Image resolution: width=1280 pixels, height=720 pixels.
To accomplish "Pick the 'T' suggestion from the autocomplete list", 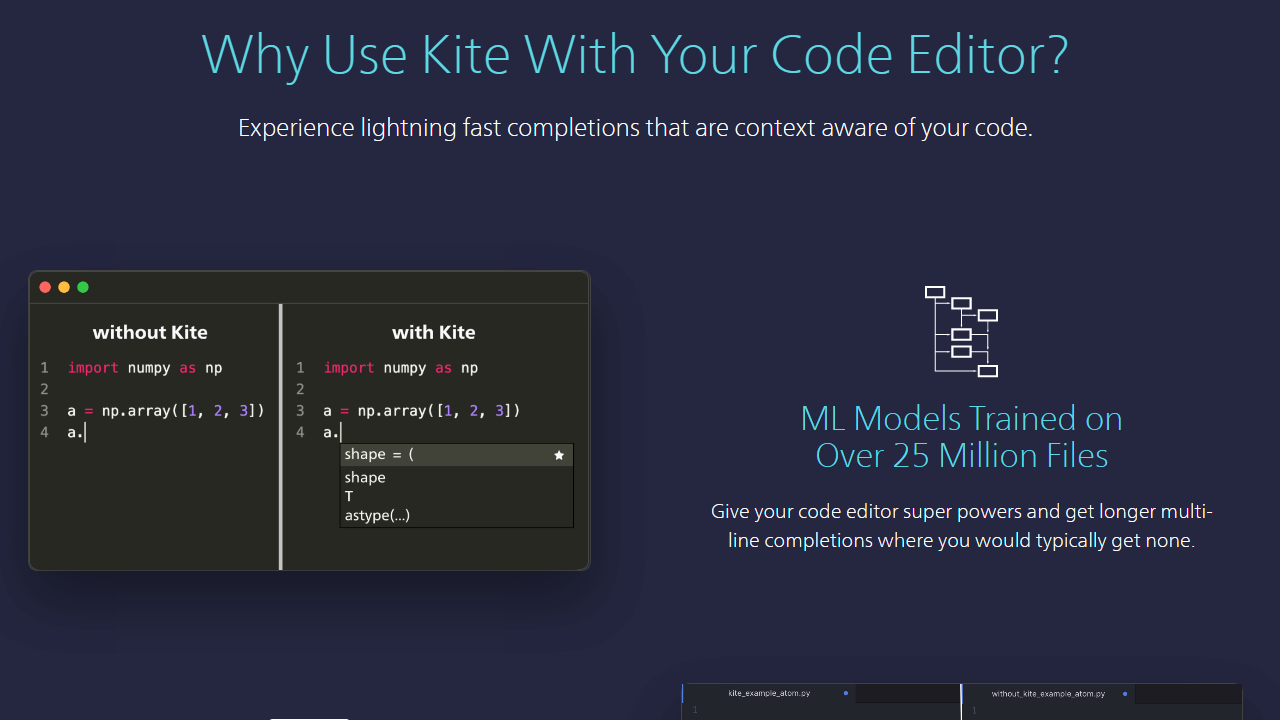I will pos(349,497).
